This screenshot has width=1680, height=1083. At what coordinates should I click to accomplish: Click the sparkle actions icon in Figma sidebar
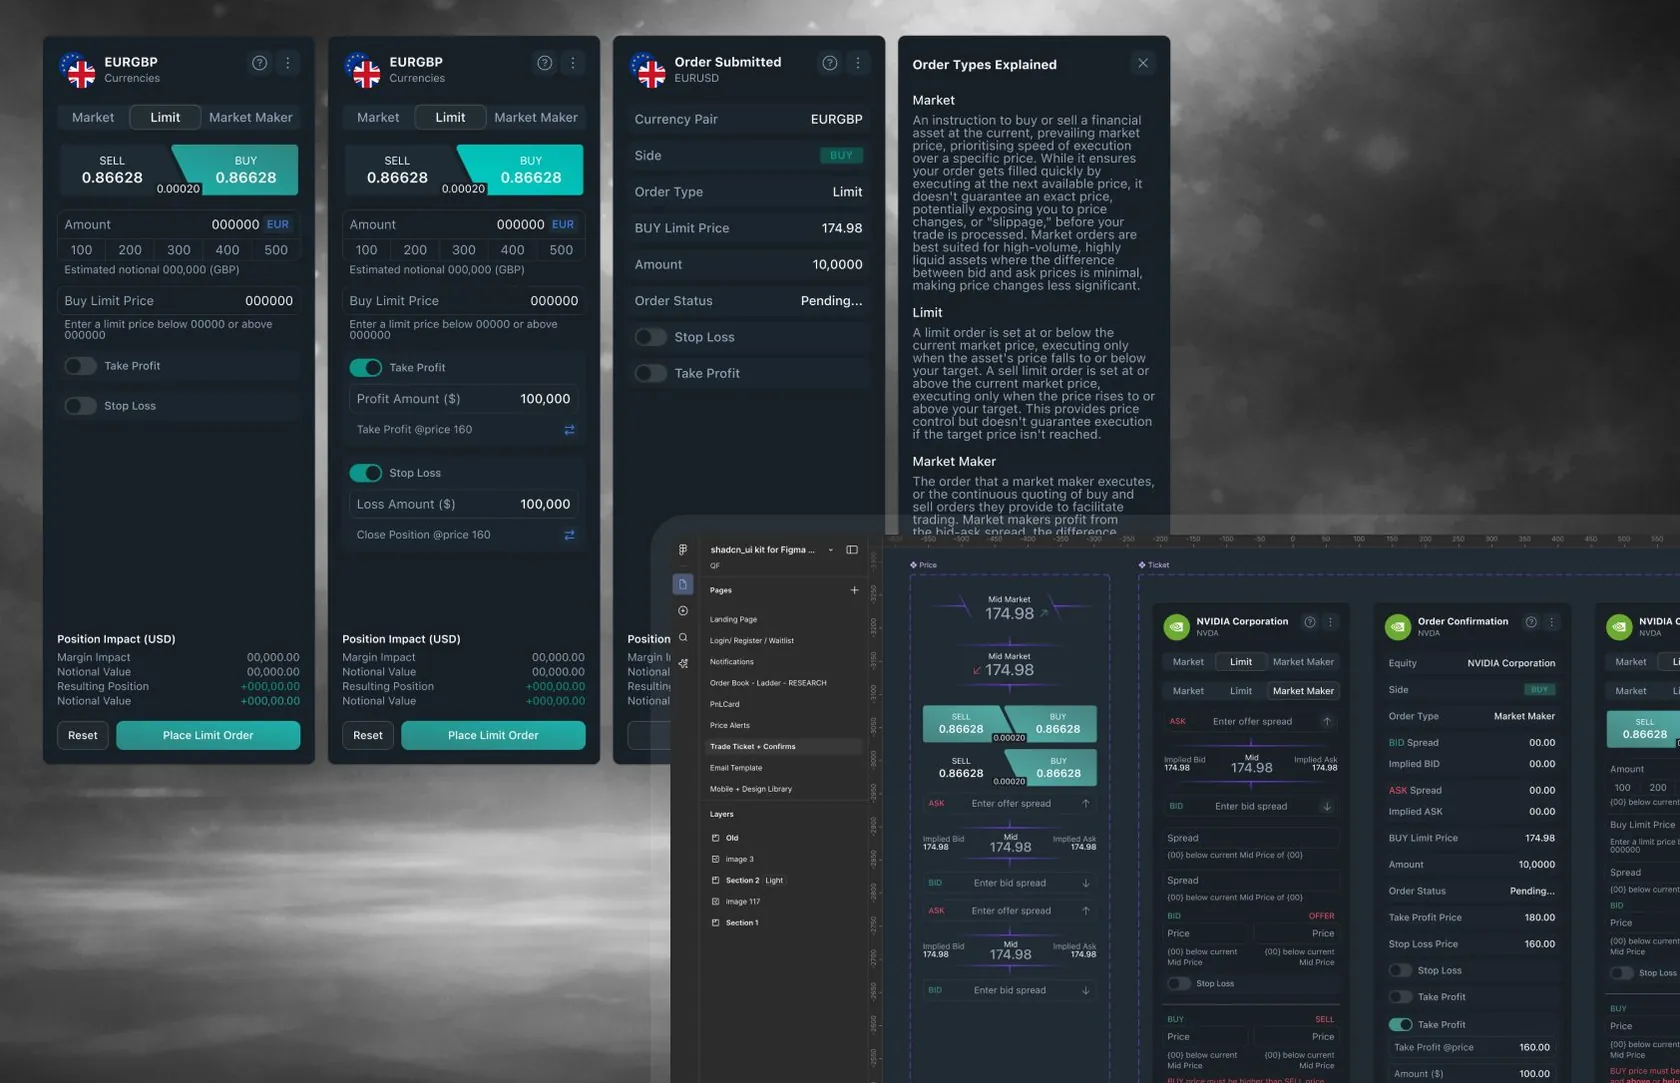683,663
